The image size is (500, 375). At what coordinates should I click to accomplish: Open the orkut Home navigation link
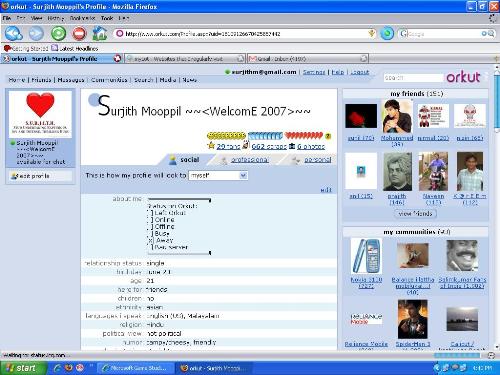click(x=17, y=80)
